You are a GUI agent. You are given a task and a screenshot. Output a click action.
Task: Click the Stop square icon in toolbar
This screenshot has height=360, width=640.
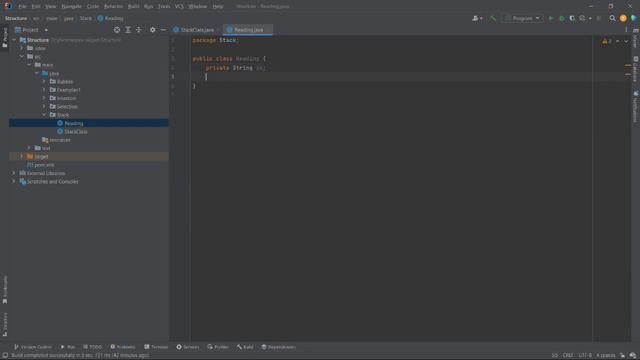pos(599,18)
